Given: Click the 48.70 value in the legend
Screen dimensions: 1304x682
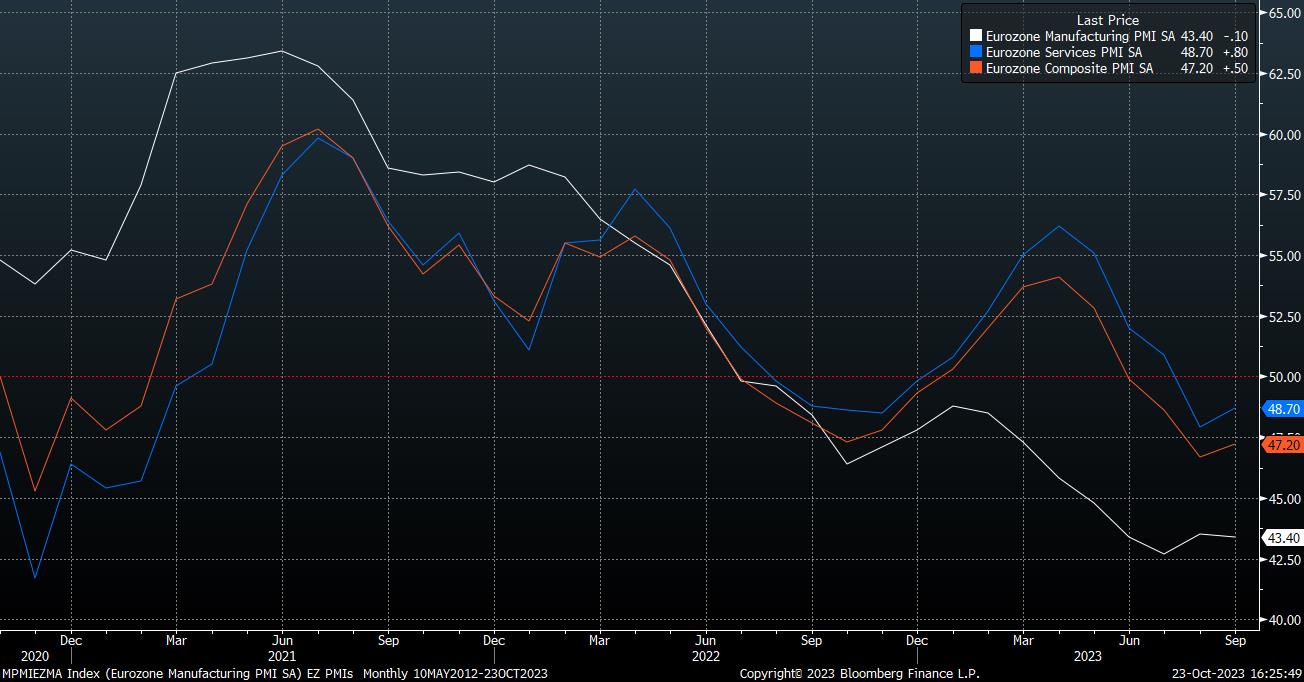Looking at the screenshot, I should pos(1197,52).
